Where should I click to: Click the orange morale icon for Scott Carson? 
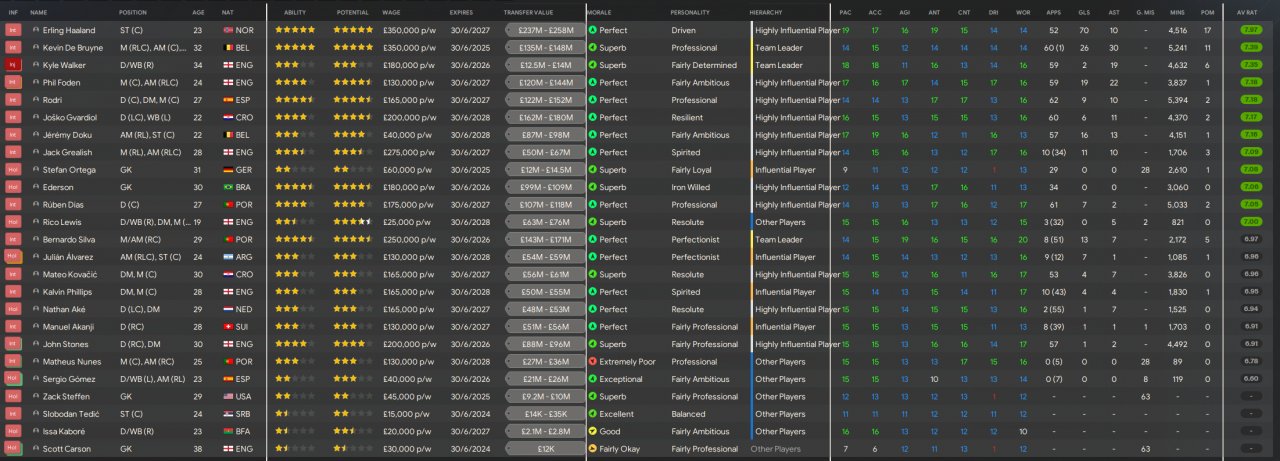(592, 449)
